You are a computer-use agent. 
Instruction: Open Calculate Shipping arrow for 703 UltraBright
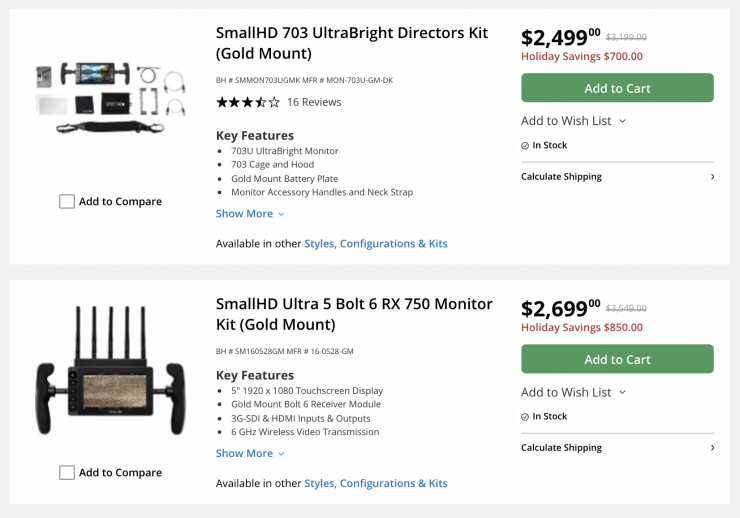tap(712, 177)
